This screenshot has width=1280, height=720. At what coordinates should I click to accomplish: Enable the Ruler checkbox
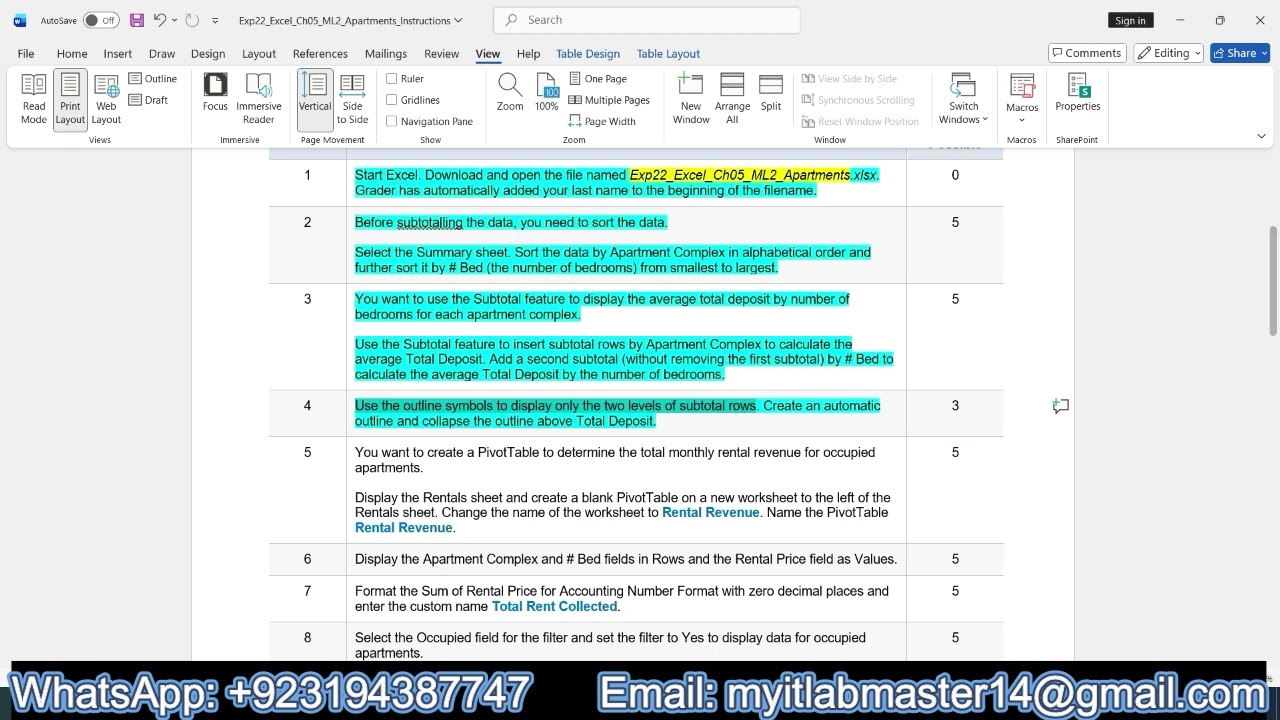tap(392, 79)
